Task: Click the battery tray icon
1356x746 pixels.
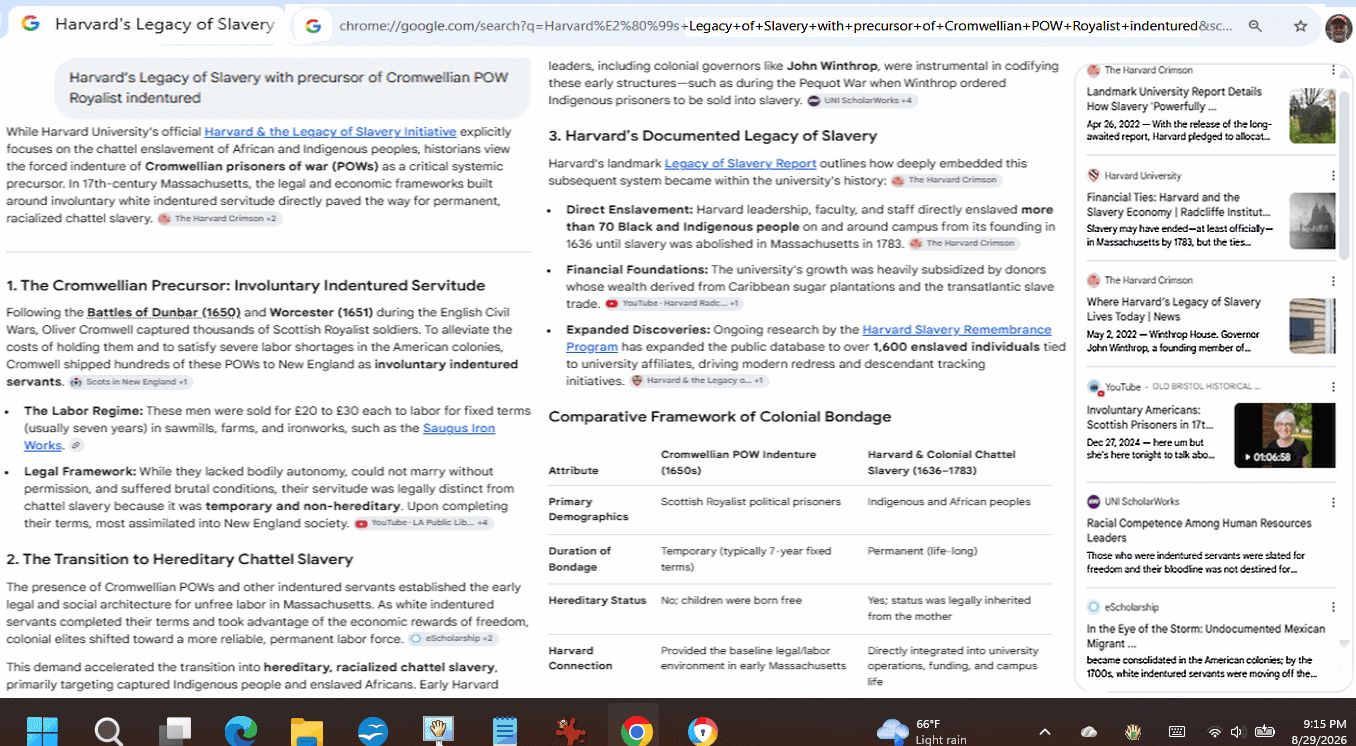Action: coord(1265,732)
